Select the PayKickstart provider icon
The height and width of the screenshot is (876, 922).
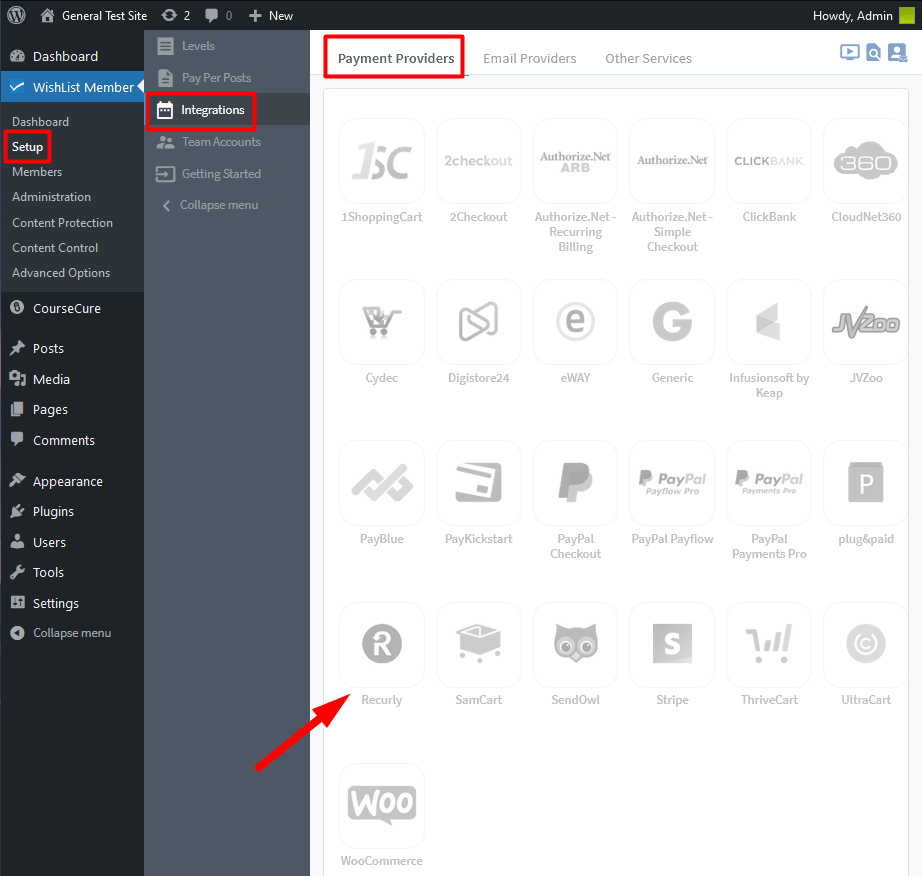tap(479, 483)
